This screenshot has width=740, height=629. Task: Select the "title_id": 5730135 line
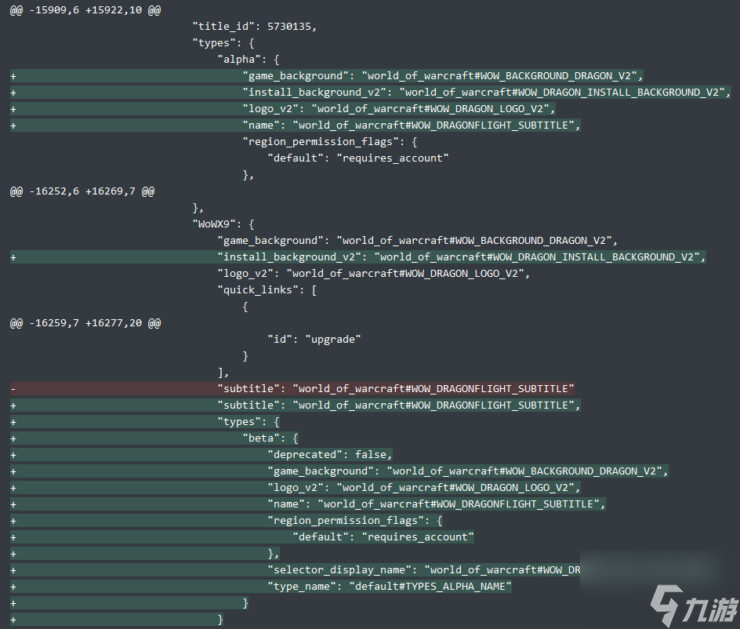[254, 26]
